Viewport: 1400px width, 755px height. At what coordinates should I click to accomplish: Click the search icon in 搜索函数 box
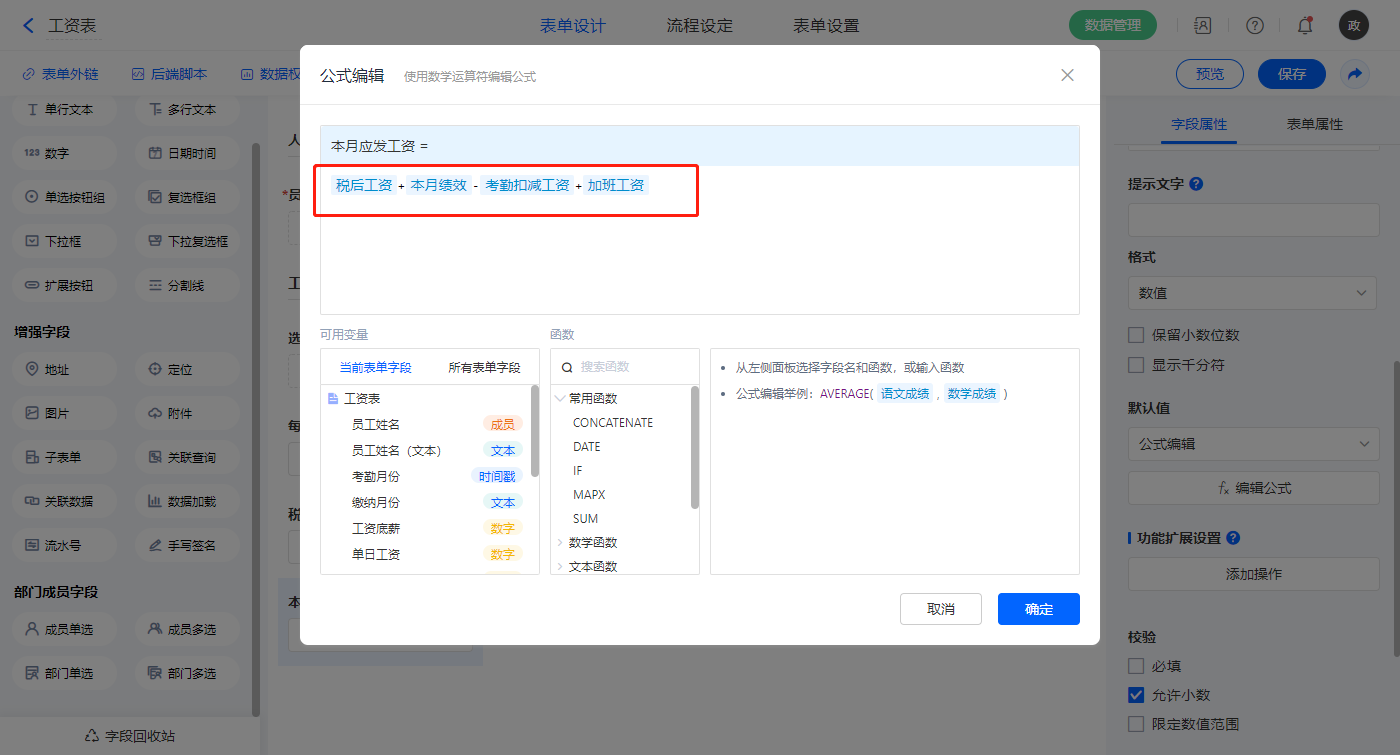[x=567, y=367]
